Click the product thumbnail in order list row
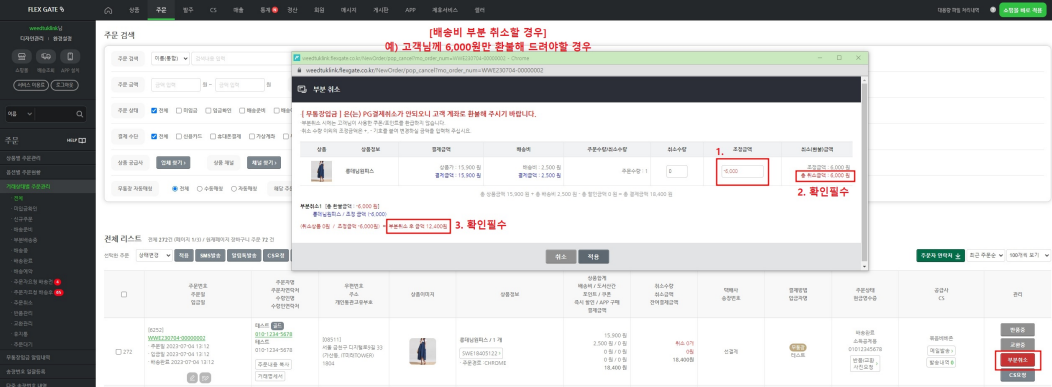The height and width of the screenshot is (387, 1052). click(423, 351)
